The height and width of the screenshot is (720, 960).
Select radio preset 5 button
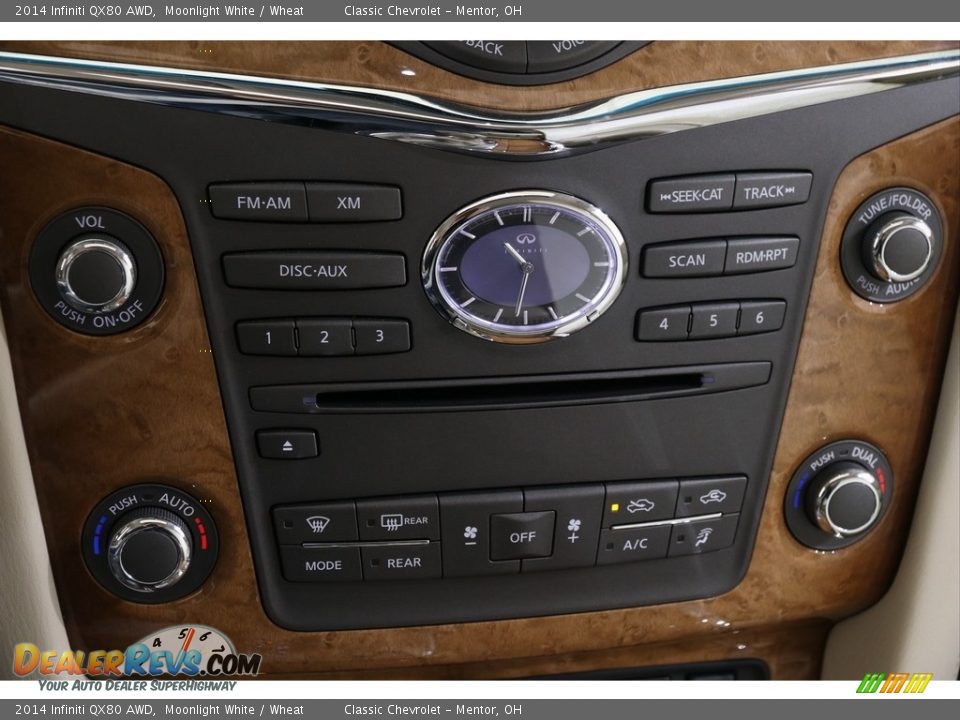pyautogui.click(x=714, y=320)
